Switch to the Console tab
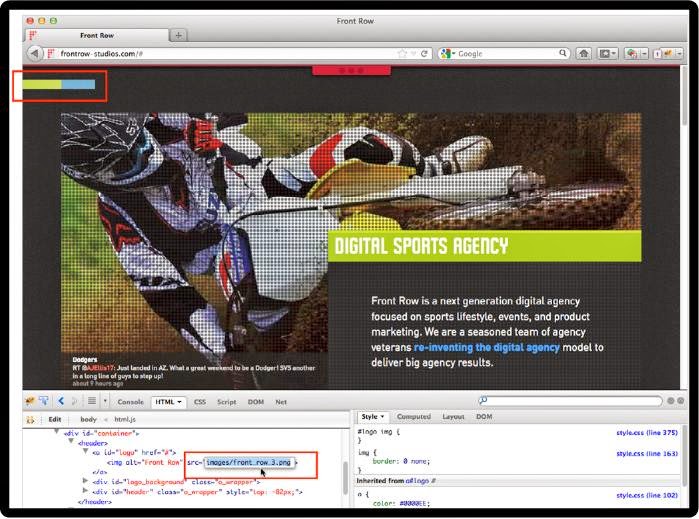 click(131, 402)
